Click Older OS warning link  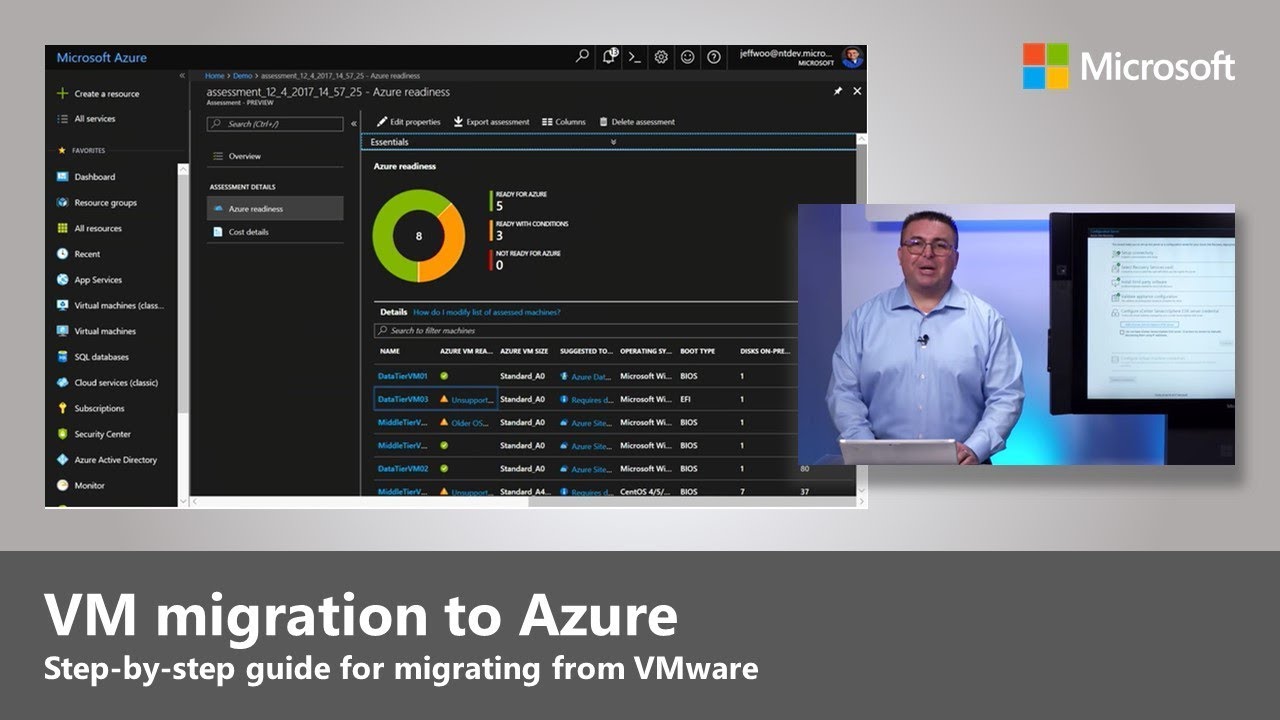(469, 423)
